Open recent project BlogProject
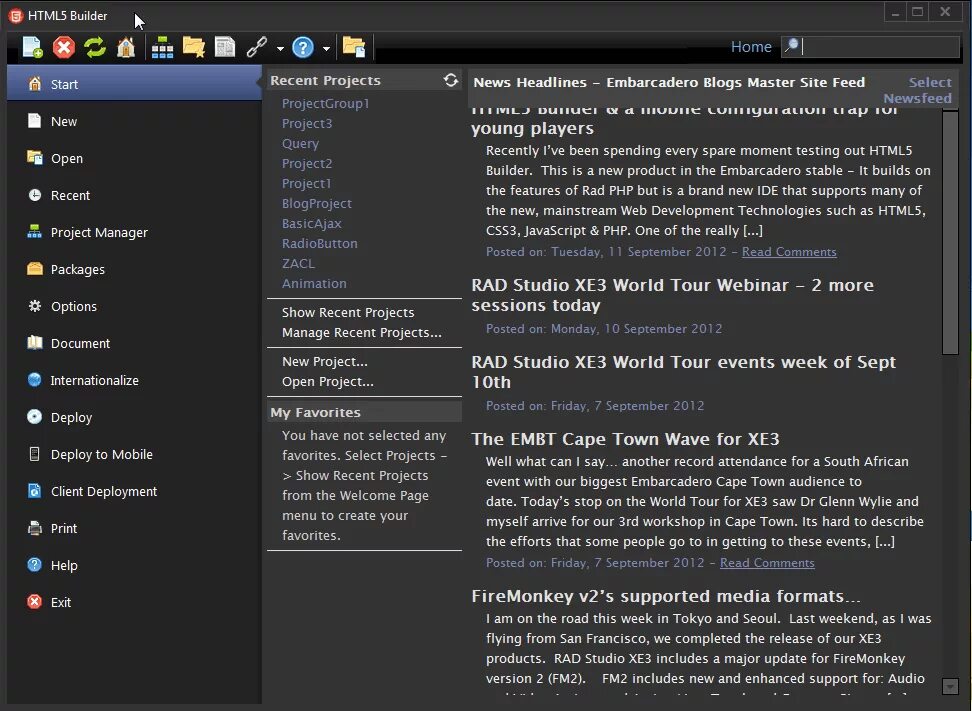 point(317,203)
